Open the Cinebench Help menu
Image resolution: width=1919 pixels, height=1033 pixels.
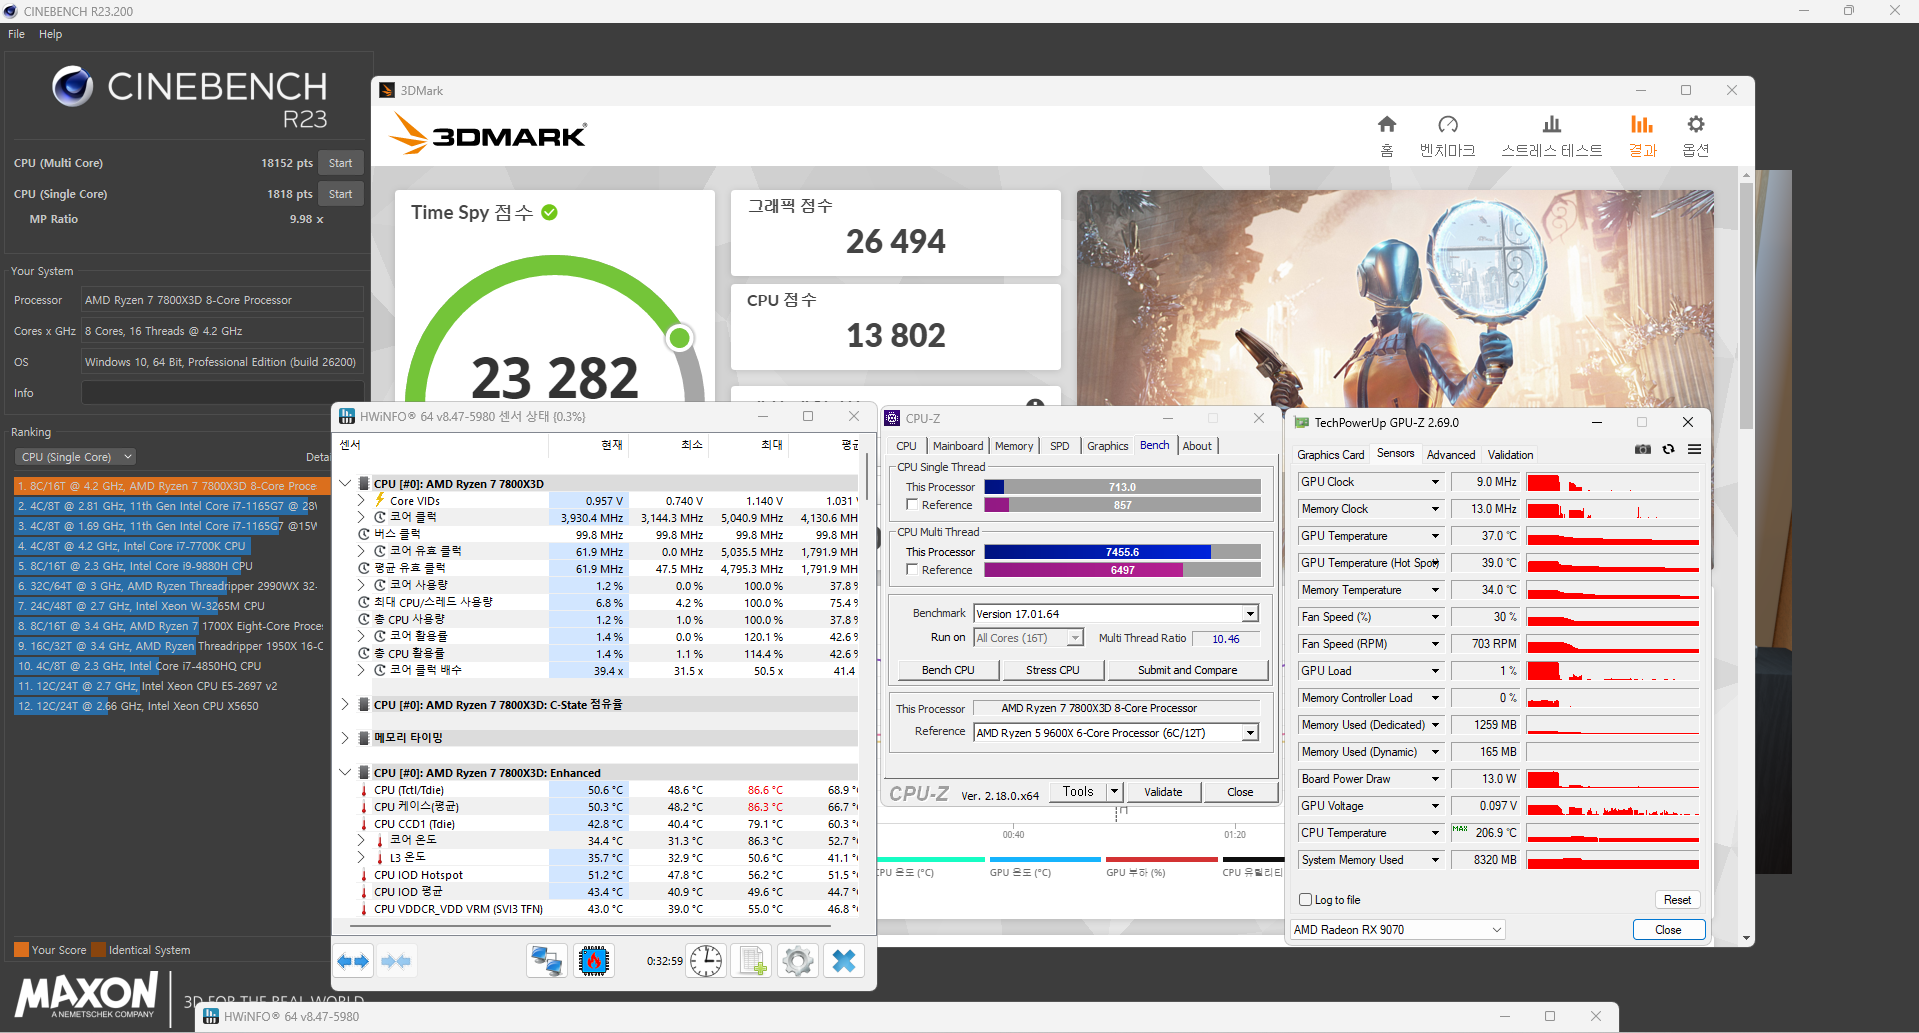pyautogui.click(x=50, y=34)
